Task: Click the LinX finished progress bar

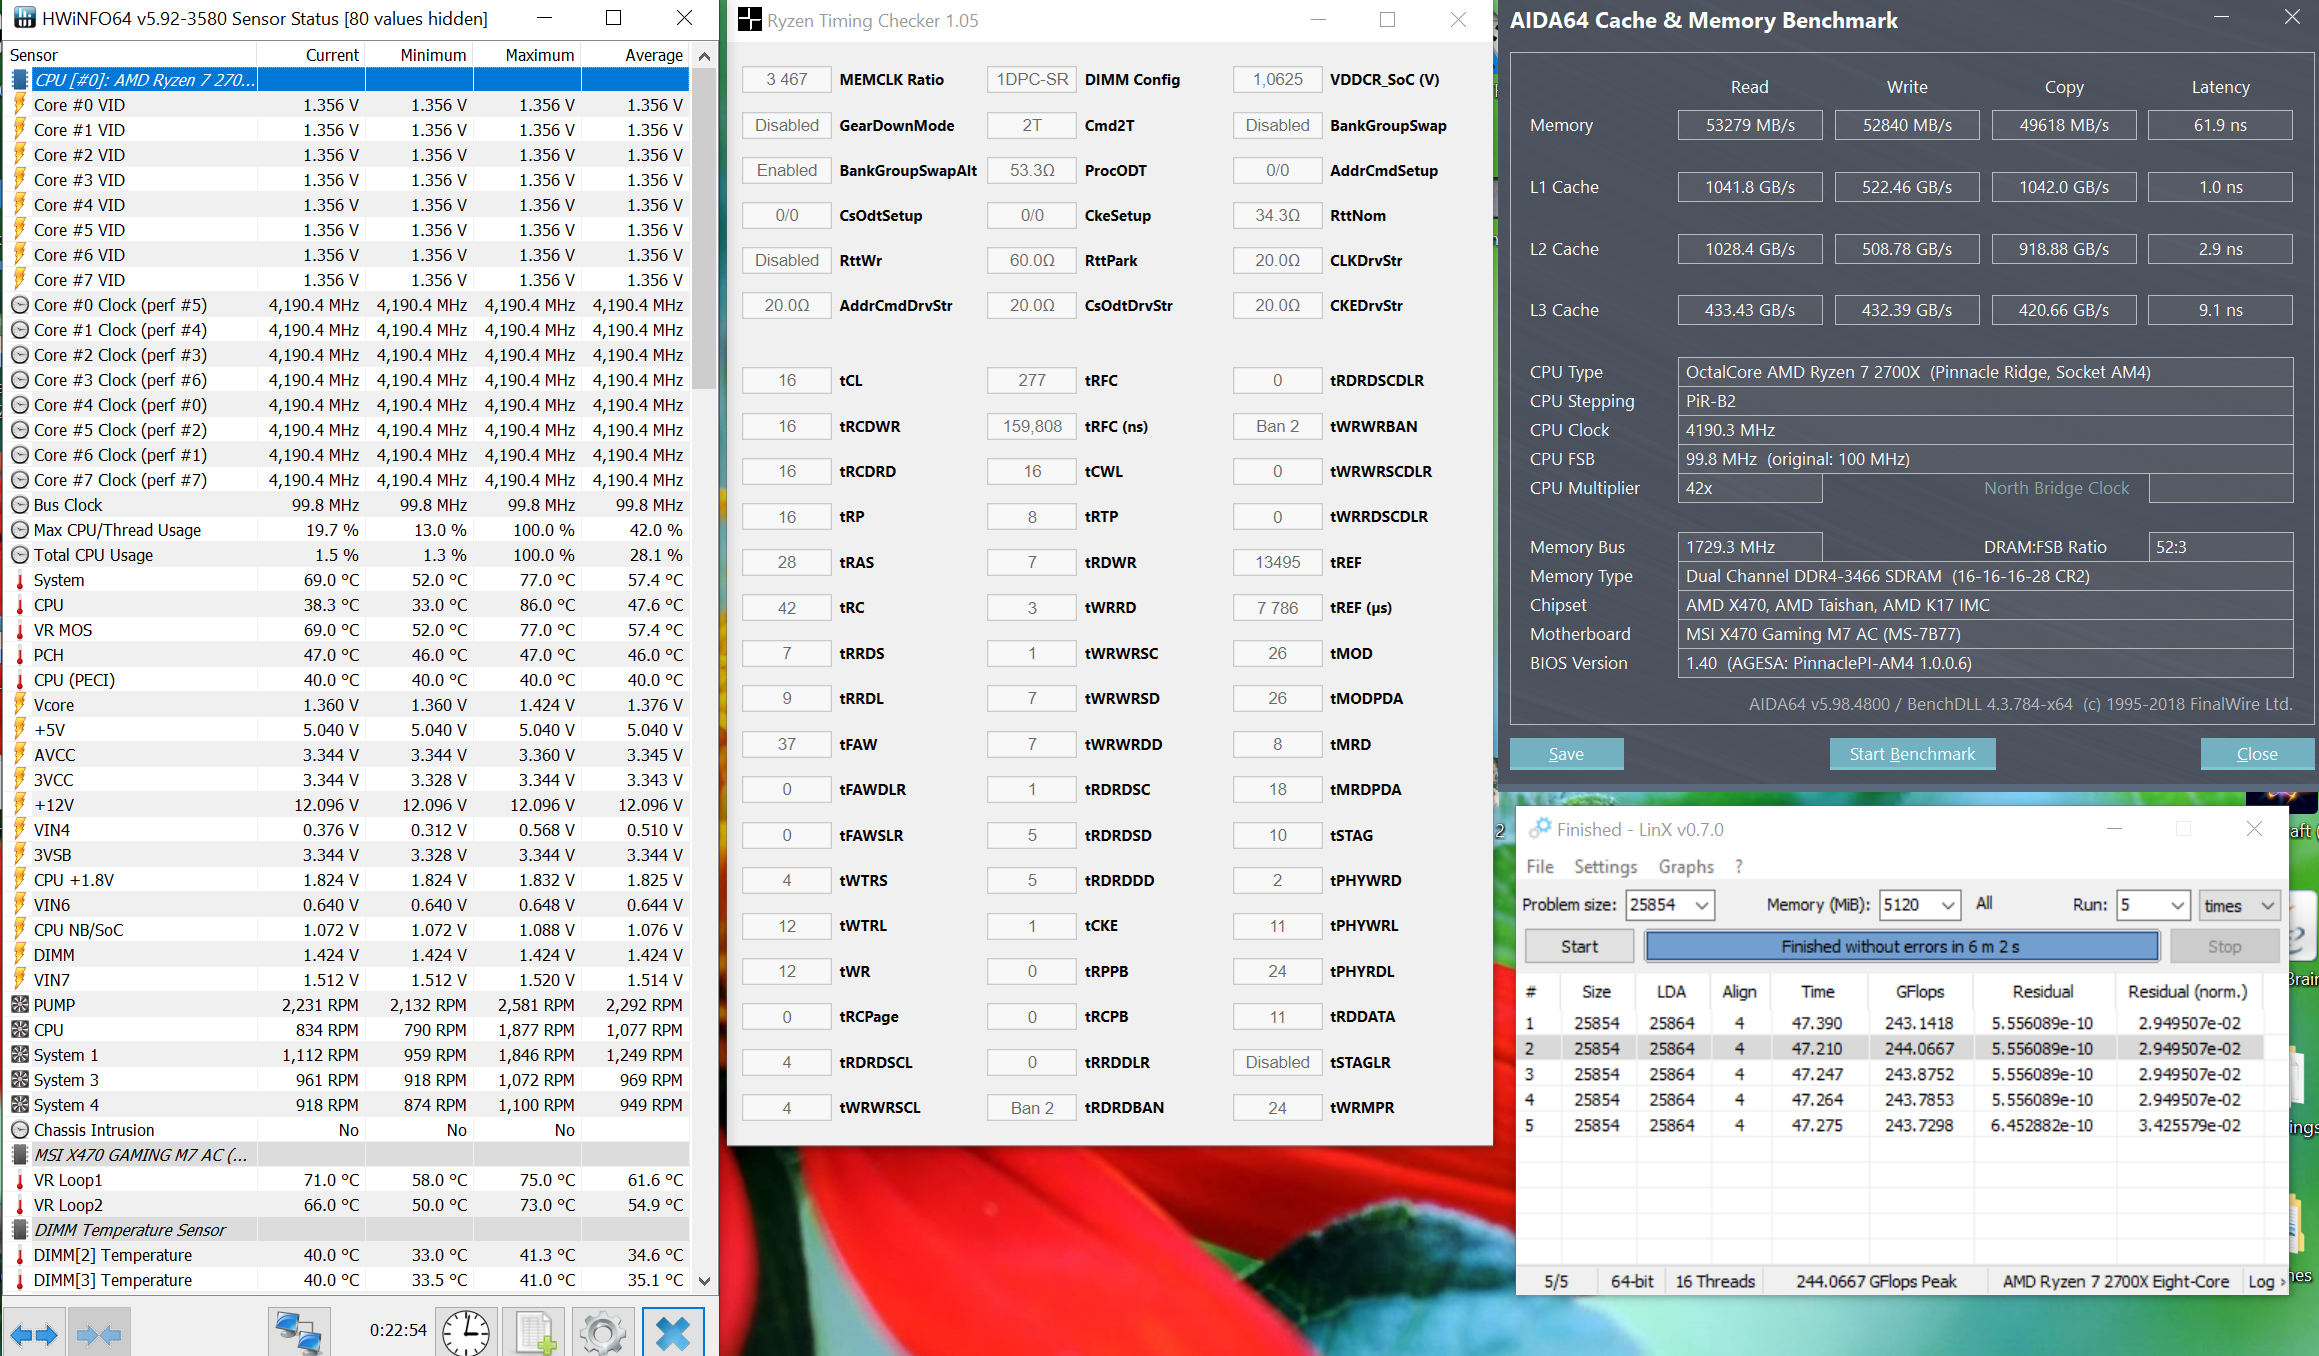Action: click(x=1901, y=946)
